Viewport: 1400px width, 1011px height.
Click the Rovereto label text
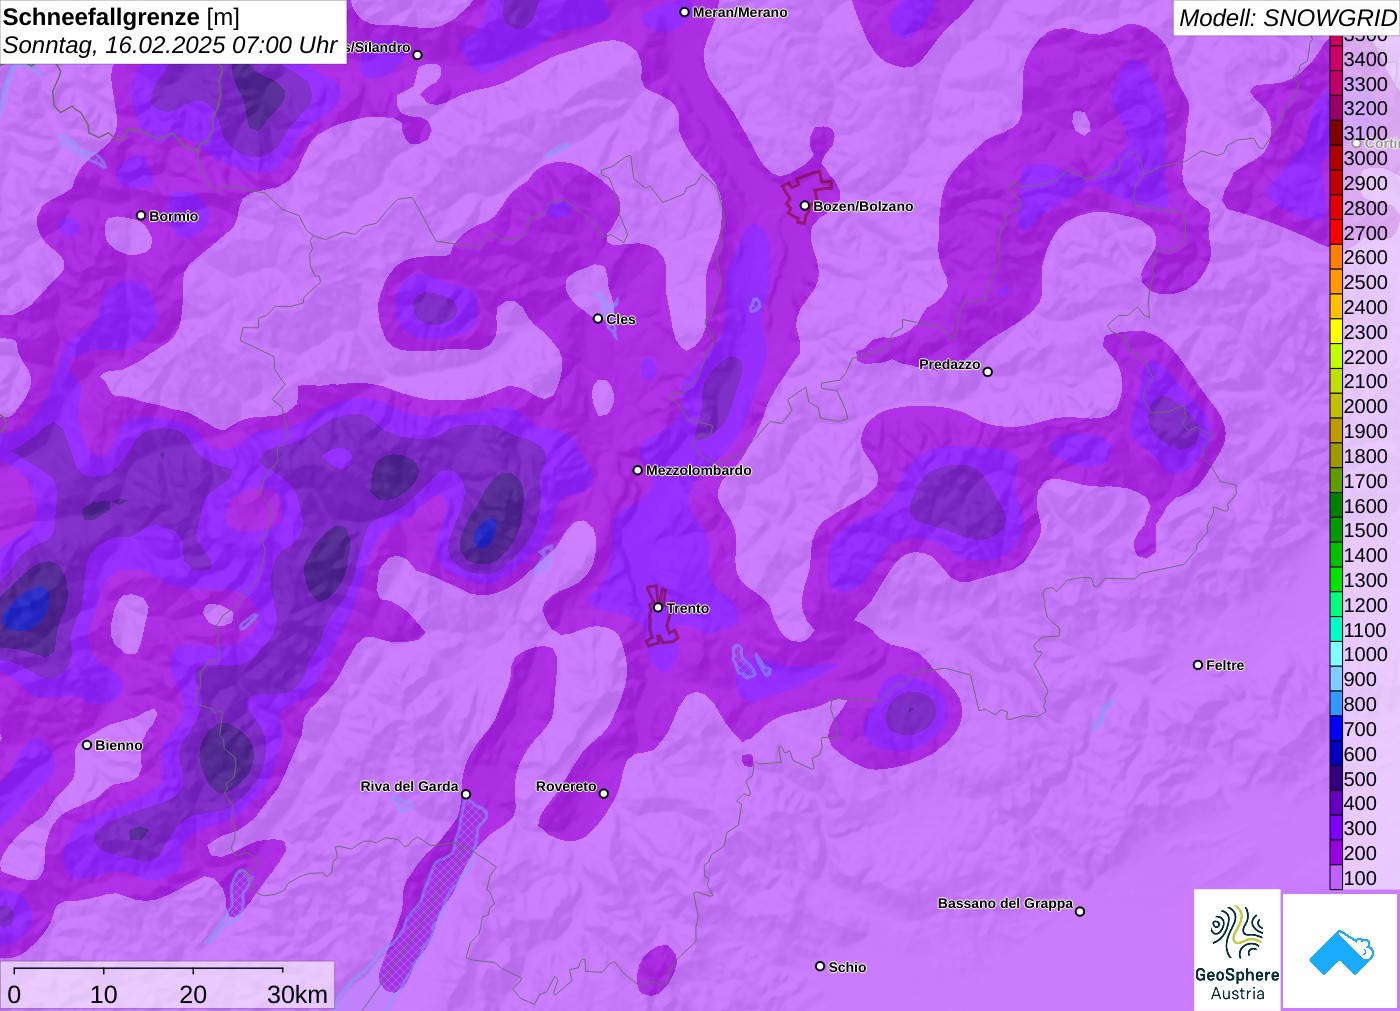tap(566, 786)
